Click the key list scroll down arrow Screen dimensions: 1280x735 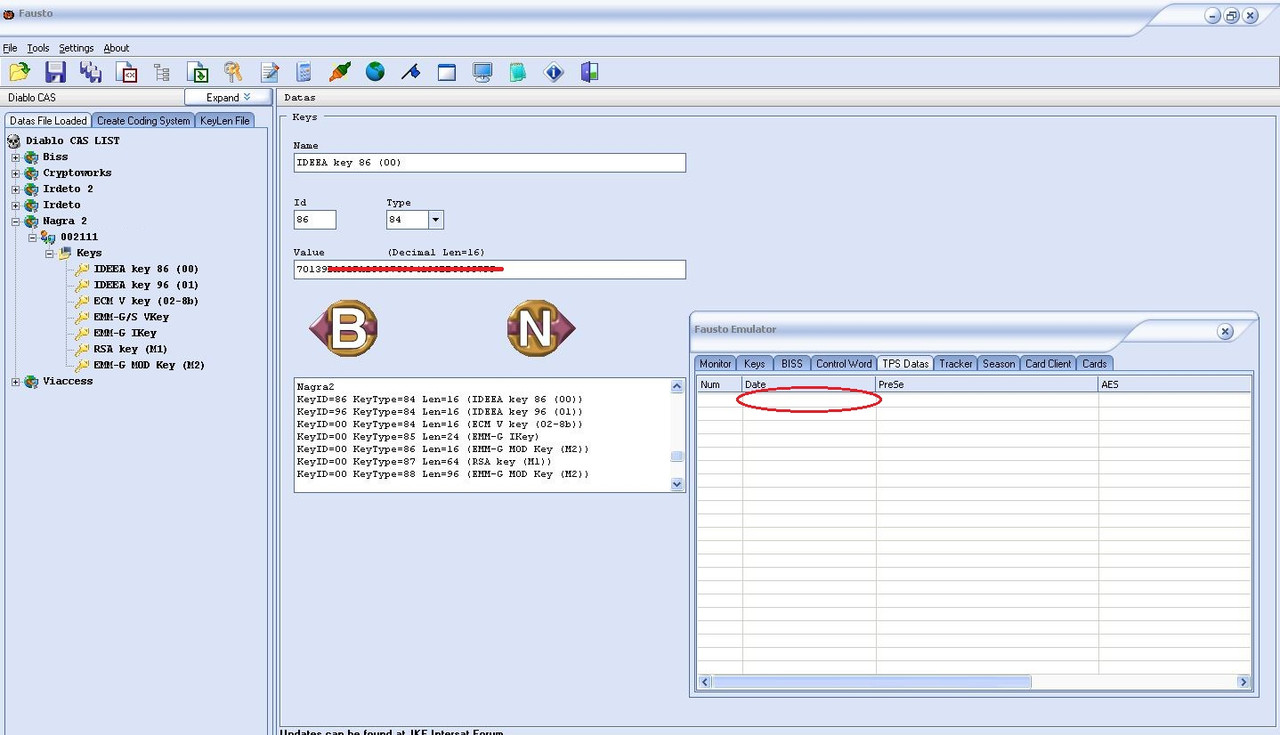click(x=677, y=484)
